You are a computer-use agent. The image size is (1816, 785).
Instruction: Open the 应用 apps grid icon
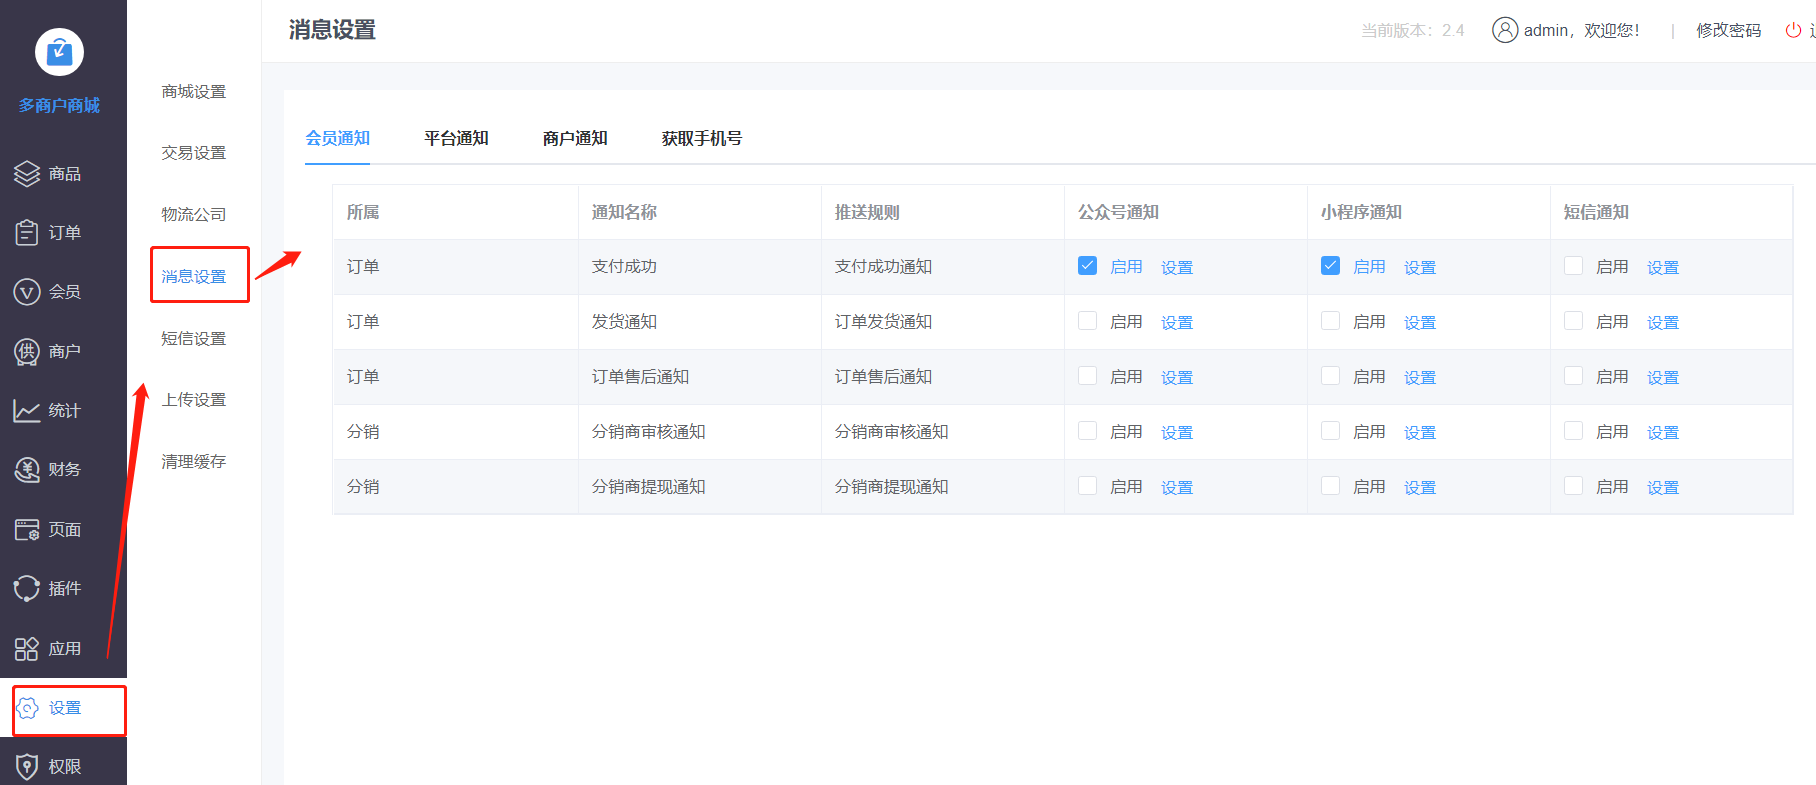click(x=27, y=648)
